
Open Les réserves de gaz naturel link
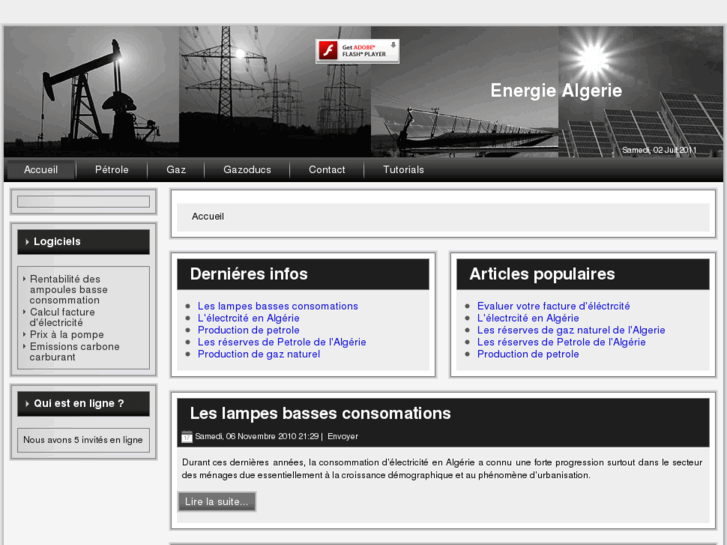pyautogui.click(x=571, y=330)
